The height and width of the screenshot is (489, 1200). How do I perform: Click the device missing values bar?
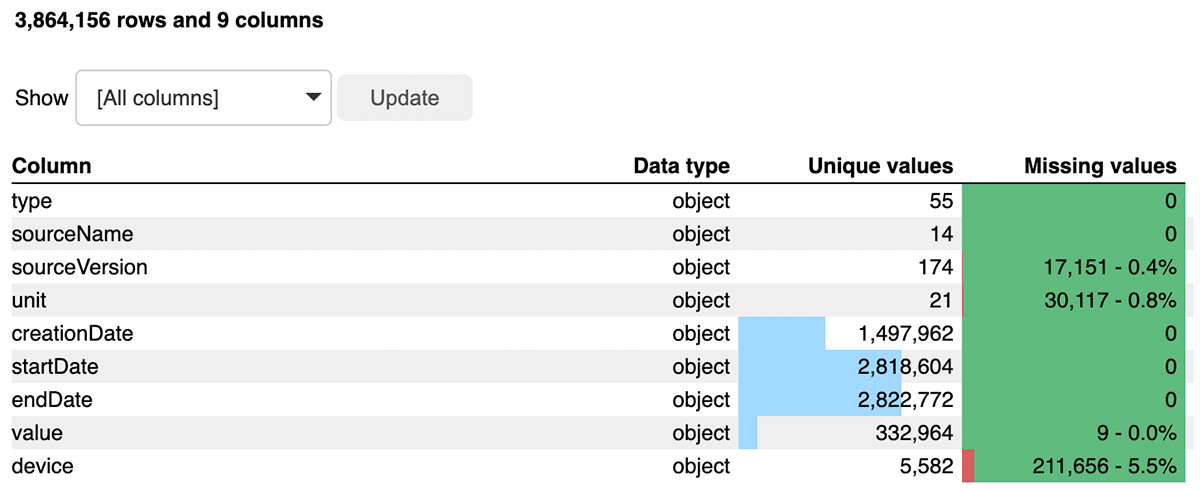(x=968, y=466)
